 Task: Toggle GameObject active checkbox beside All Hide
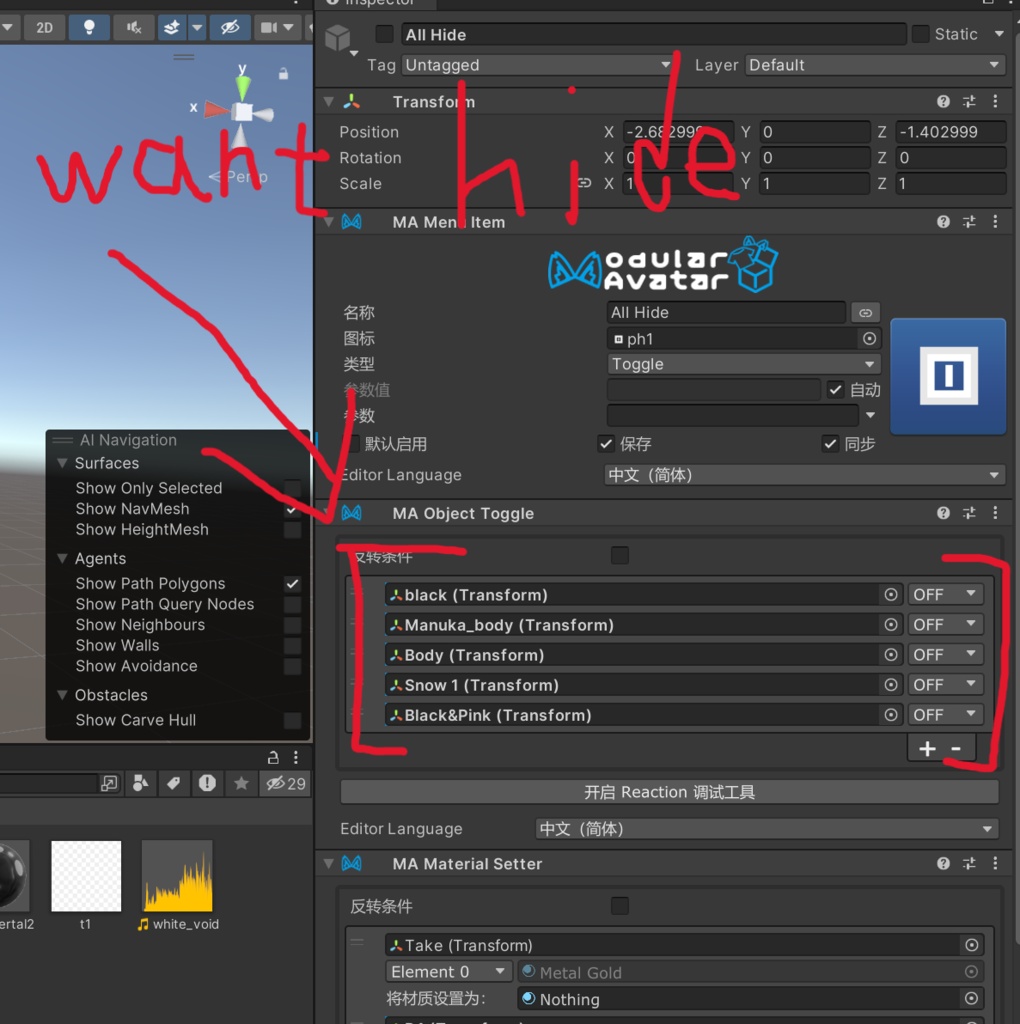point(385,33)
